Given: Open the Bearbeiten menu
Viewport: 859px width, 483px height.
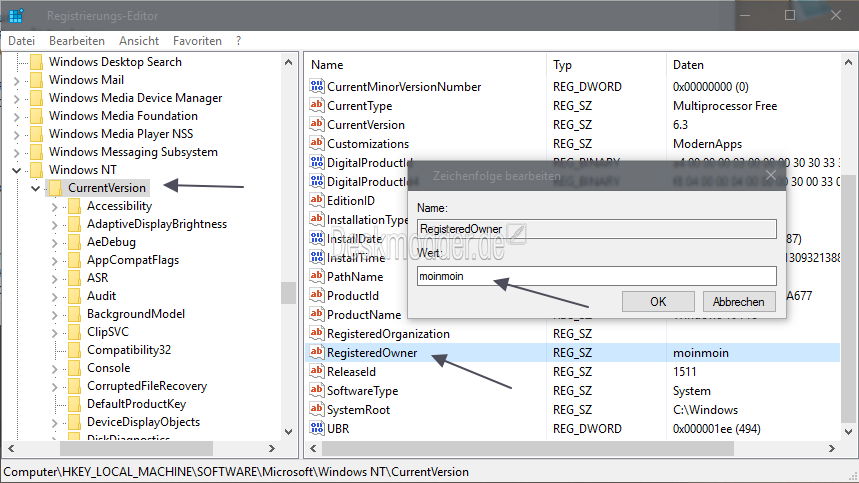Looking at the screenshot, I should (77, 41).
